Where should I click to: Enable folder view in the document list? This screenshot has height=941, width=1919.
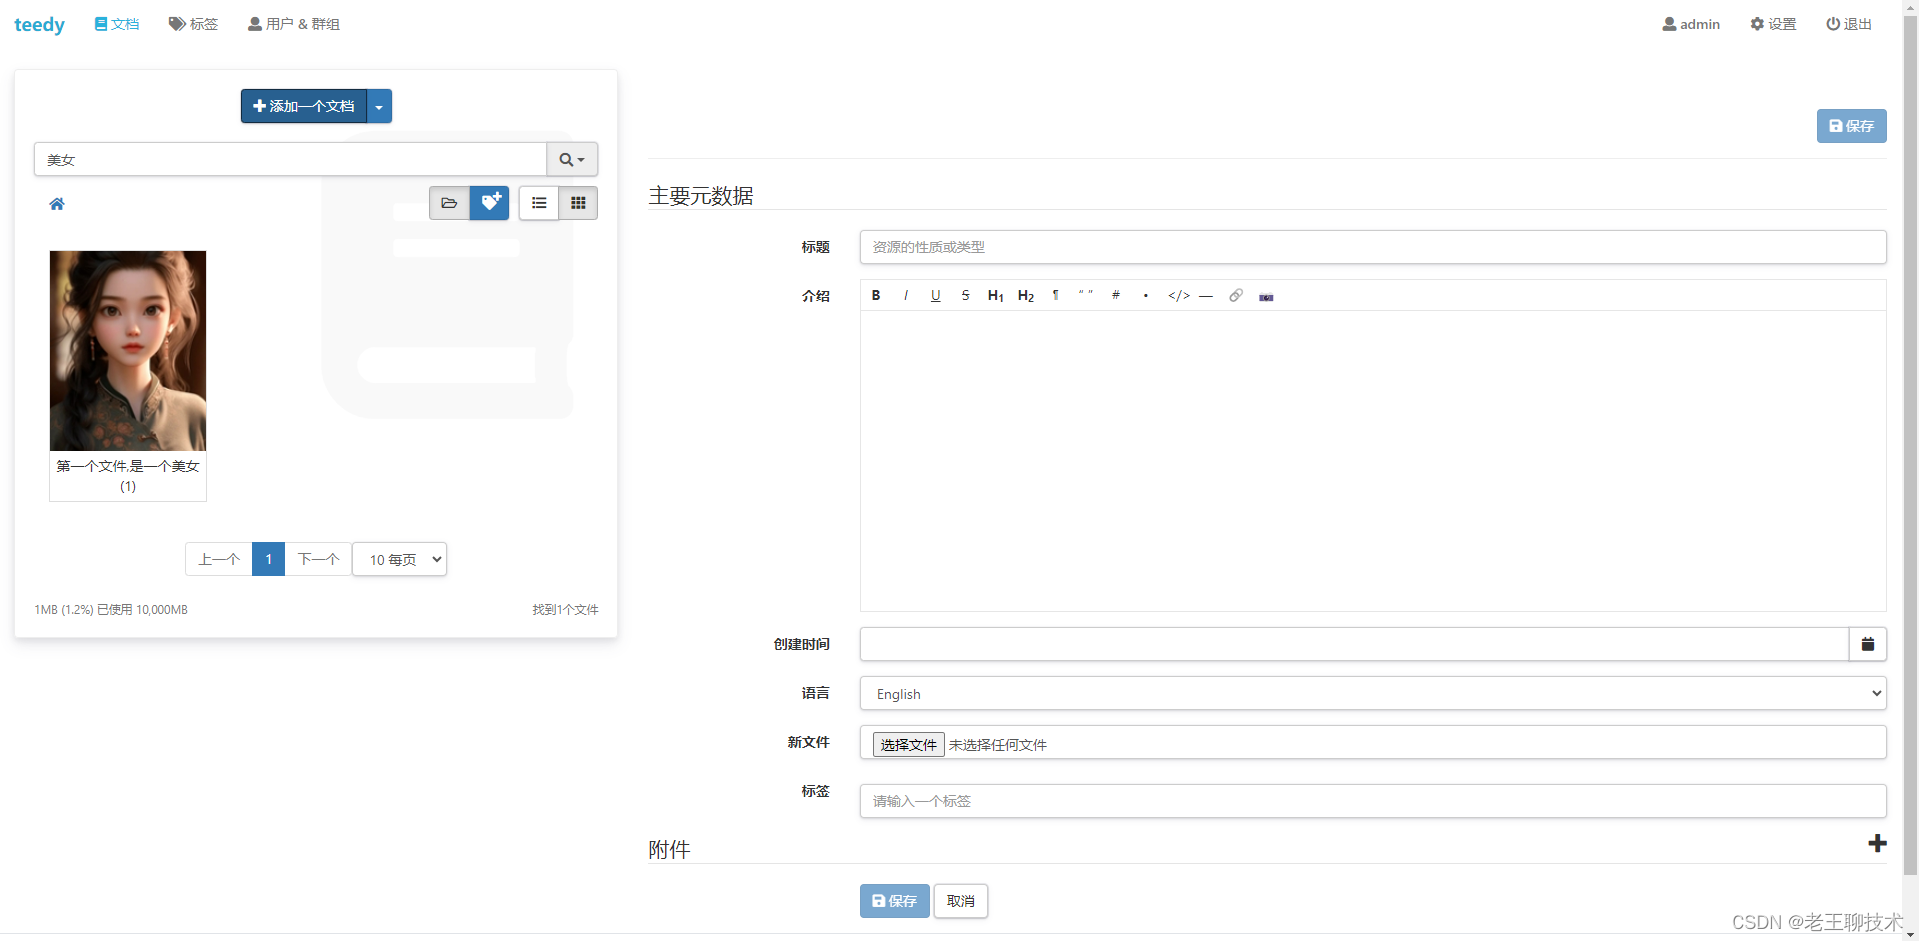pyautogui.click(x=449, y=202)
